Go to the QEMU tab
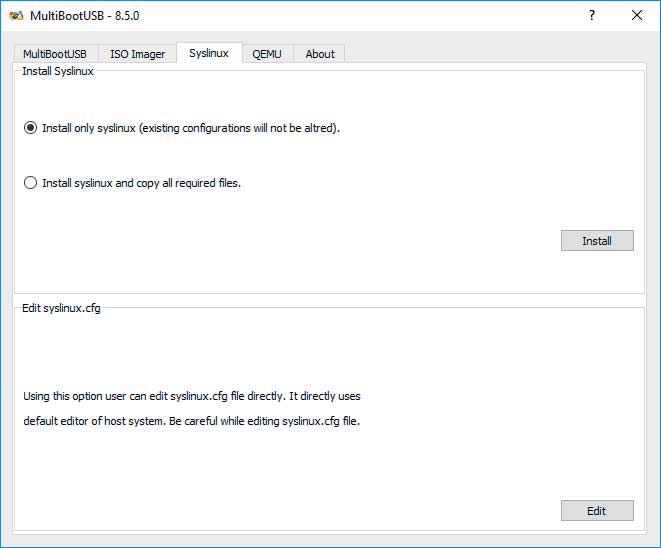 pyautogui.click(x=267, y=54)
